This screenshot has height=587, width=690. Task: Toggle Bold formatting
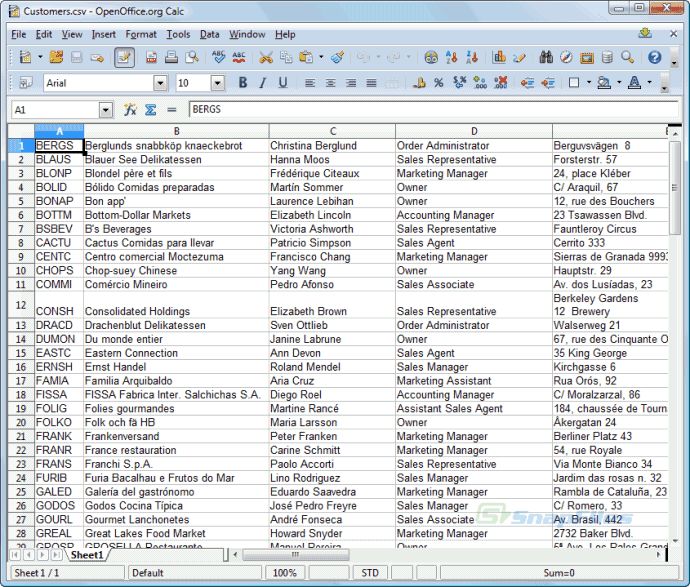point(242,83)
